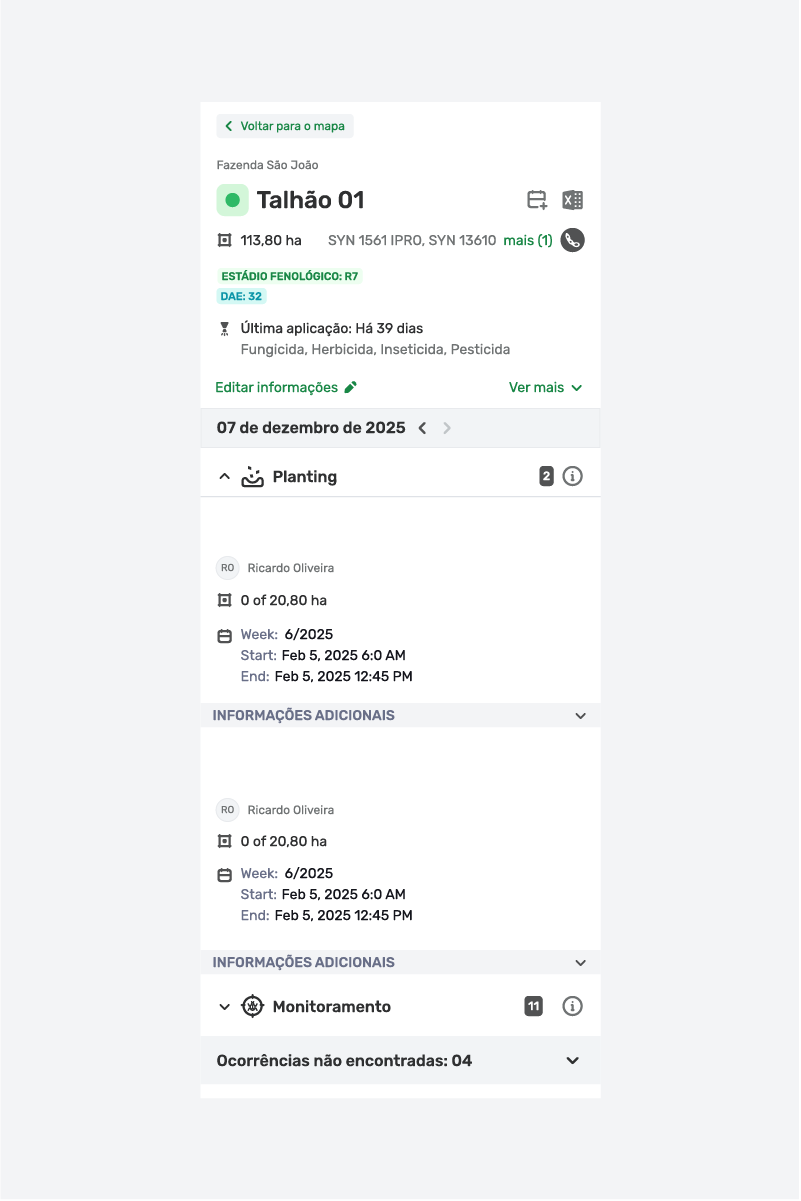801x1201 pixels.
Task: Open Editar informações link
Action: [x=277, y=387]
